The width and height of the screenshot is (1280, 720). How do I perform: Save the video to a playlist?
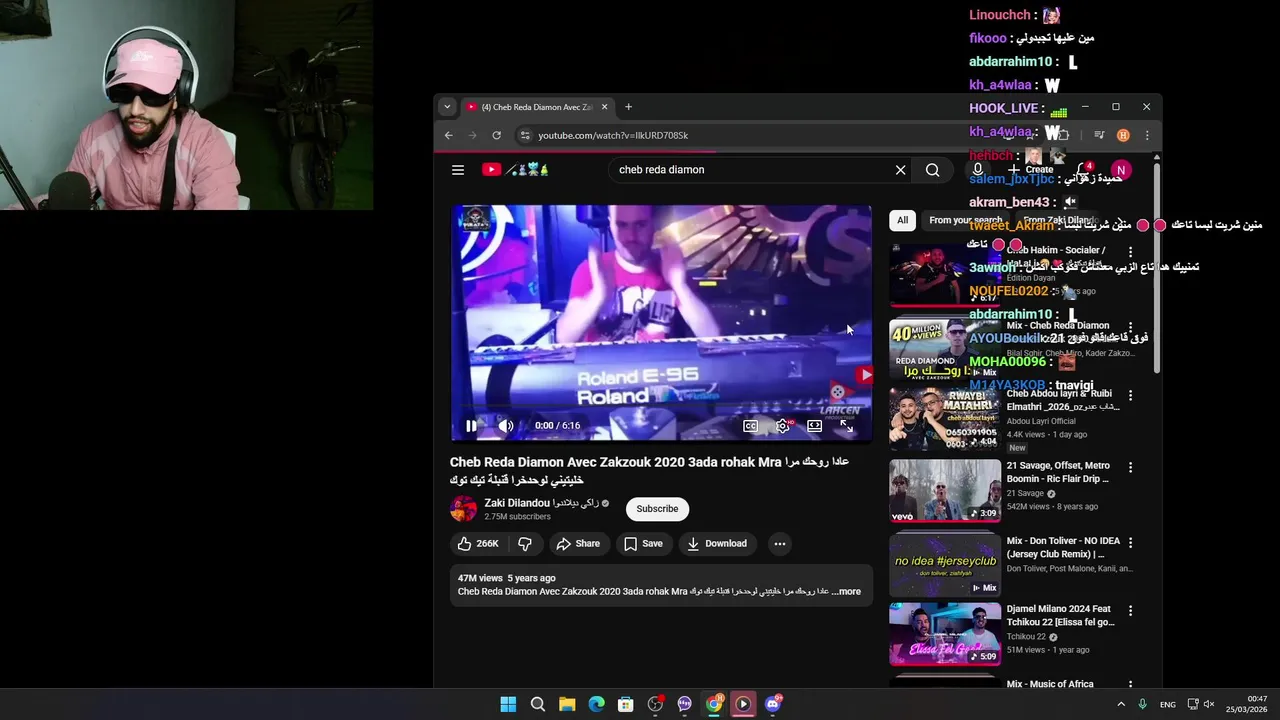pos(643,544)
